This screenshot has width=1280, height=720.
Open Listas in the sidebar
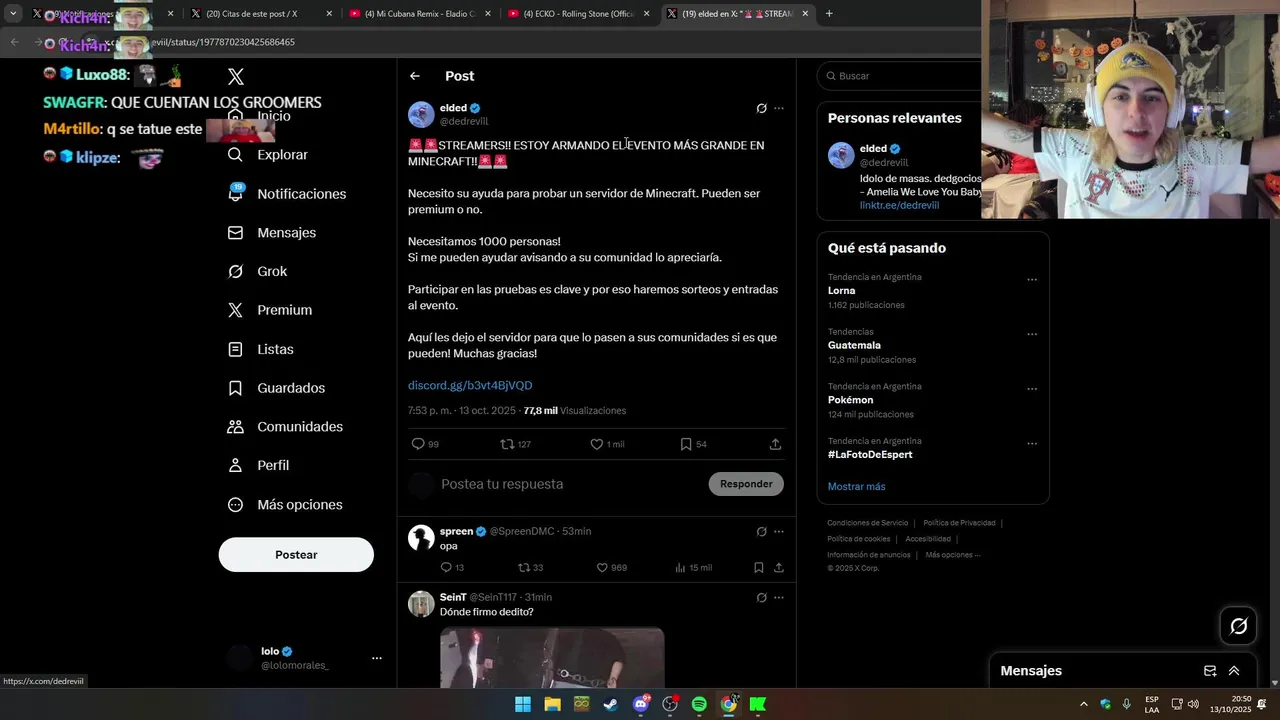click(x=261, y=349)
